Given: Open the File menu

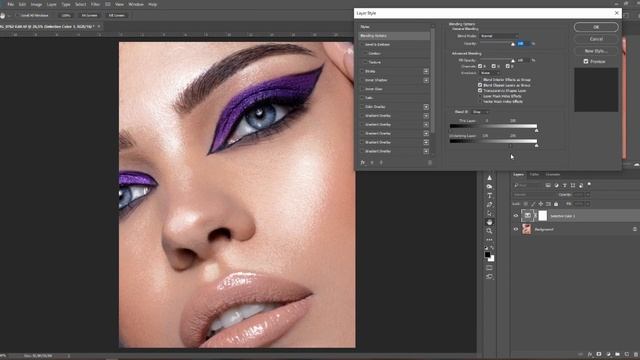Looking at the screenshot, I should click(x=11, y=4).
